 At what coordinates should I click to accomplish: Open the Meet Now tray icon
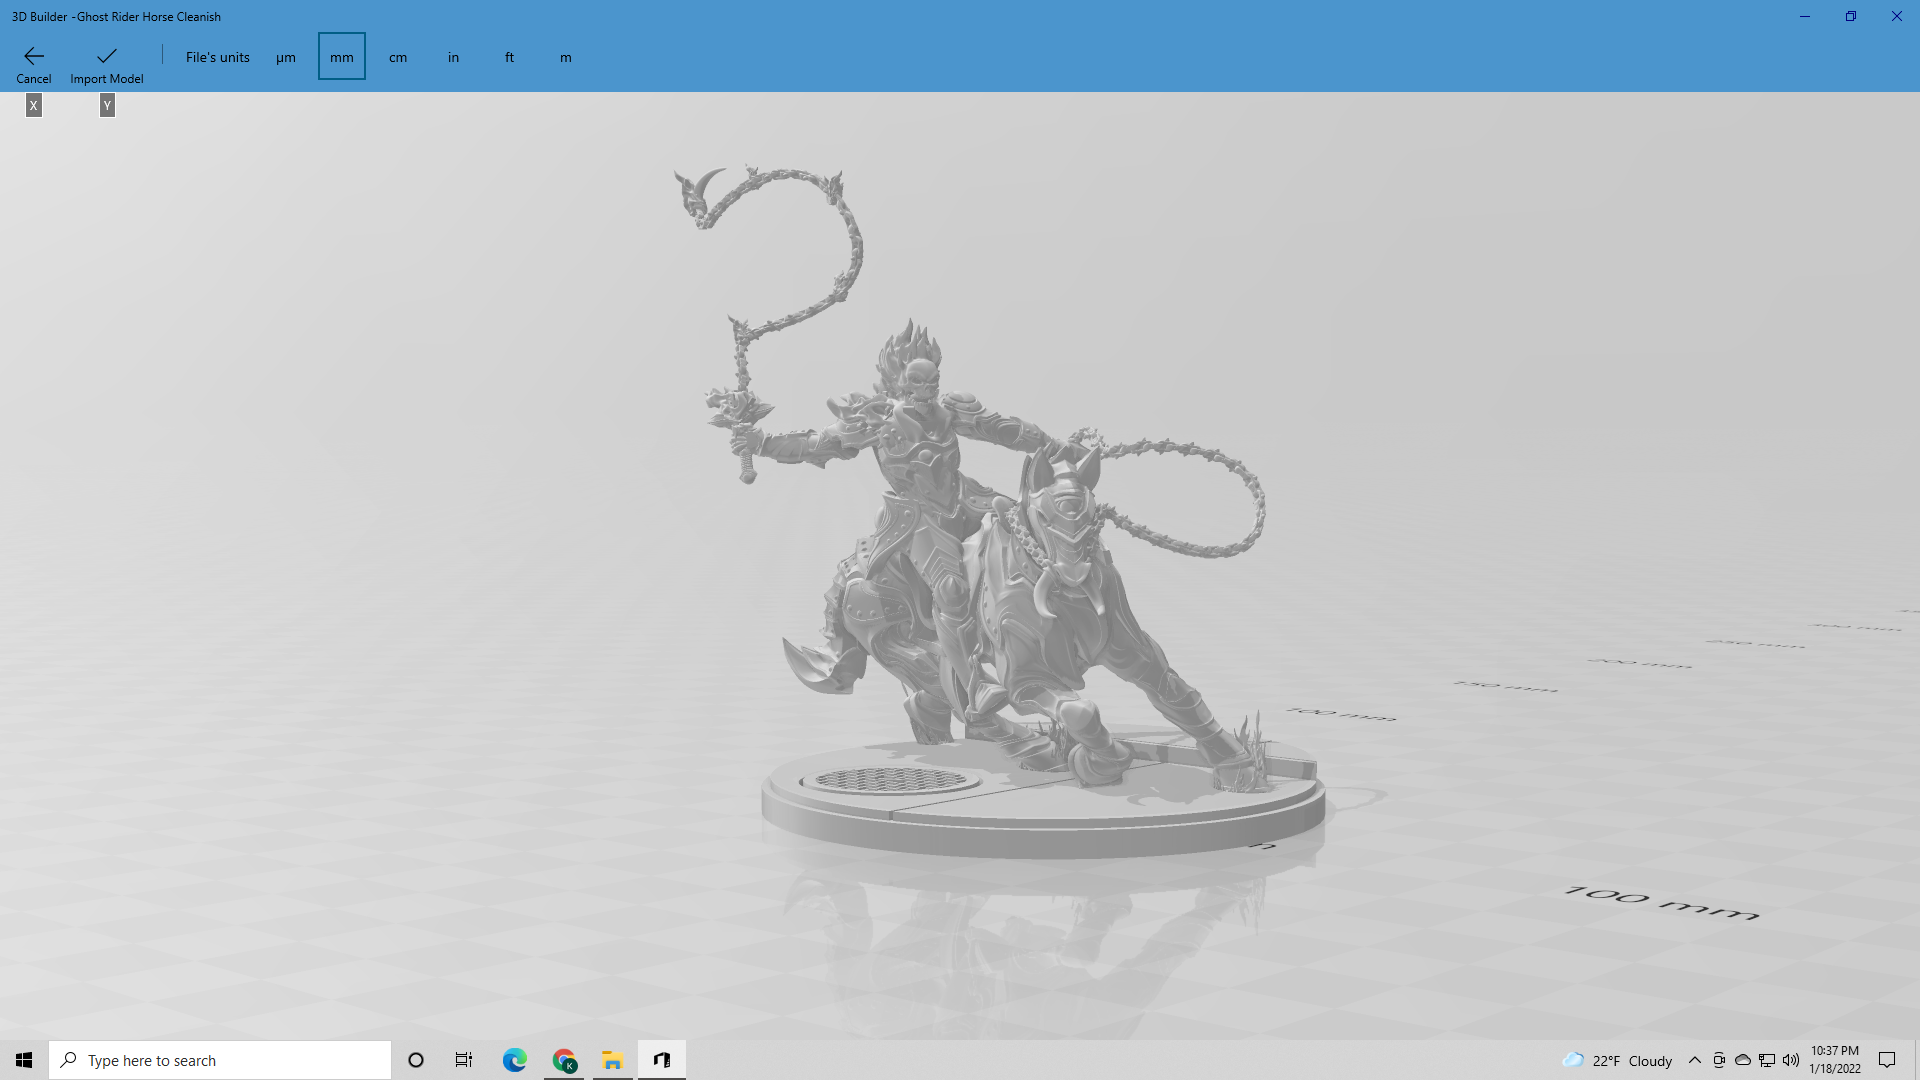coord(1719,1060)
